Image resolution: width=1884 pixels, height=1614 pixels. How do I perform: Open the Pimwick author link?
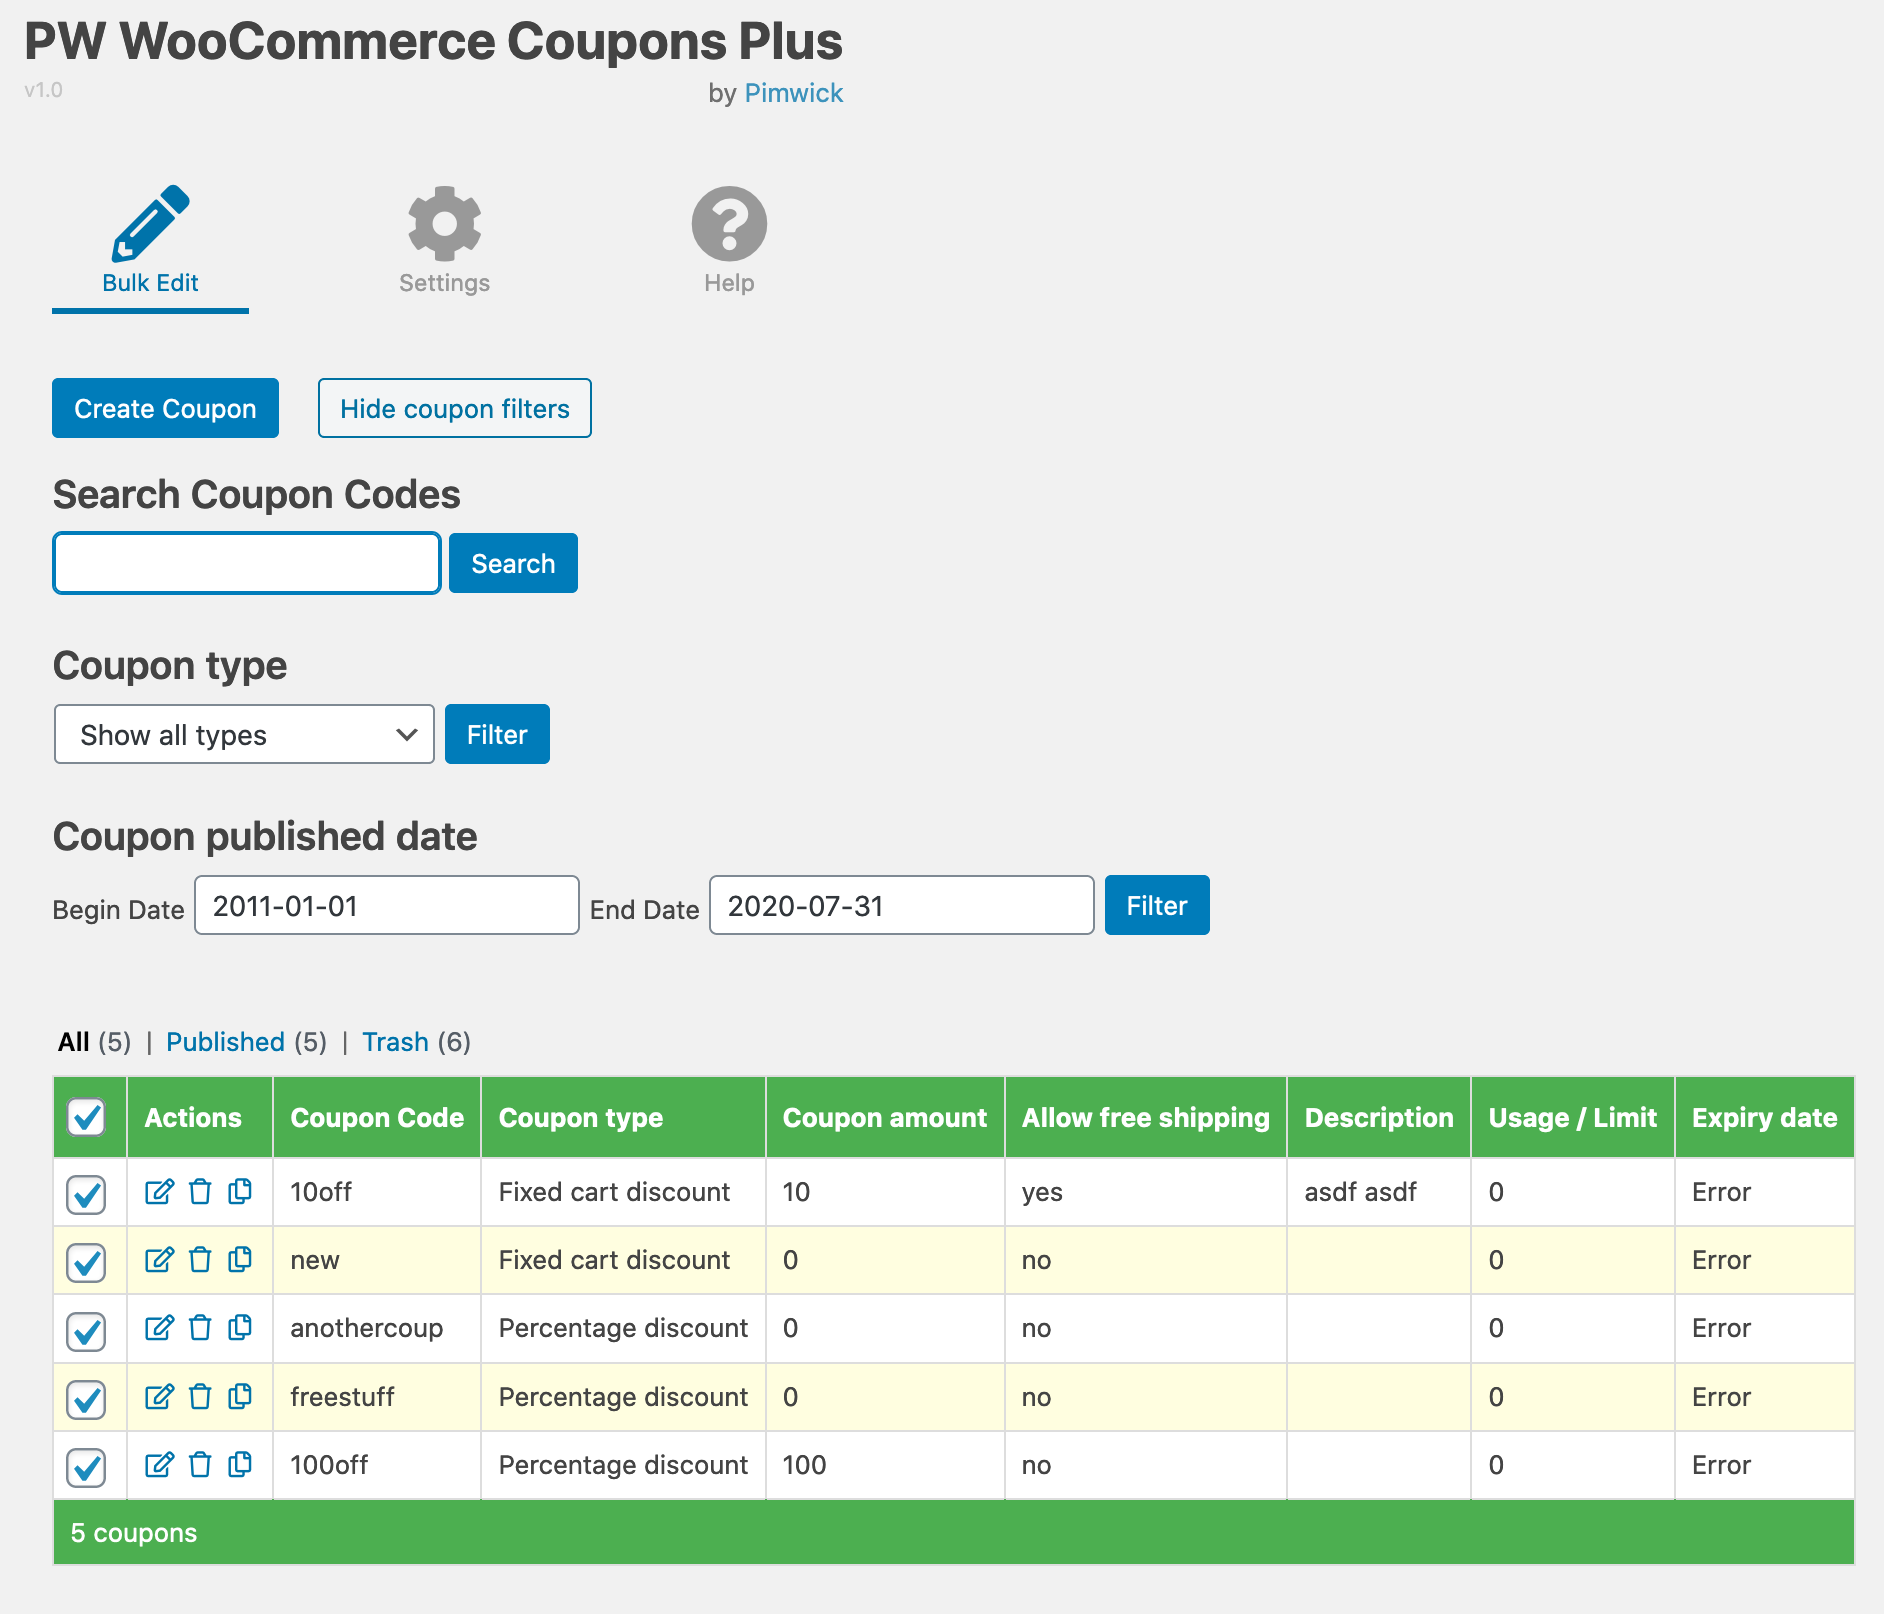tap(793, 93)
